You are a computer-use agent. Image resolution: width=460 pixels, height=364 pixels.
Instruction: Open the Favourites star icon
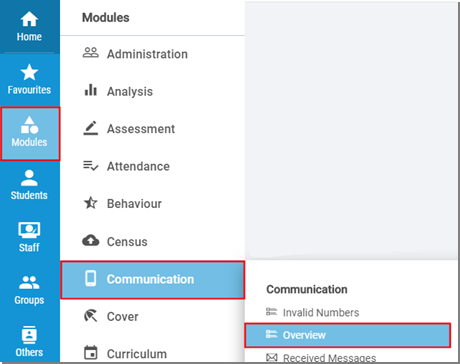coord(29,72)
